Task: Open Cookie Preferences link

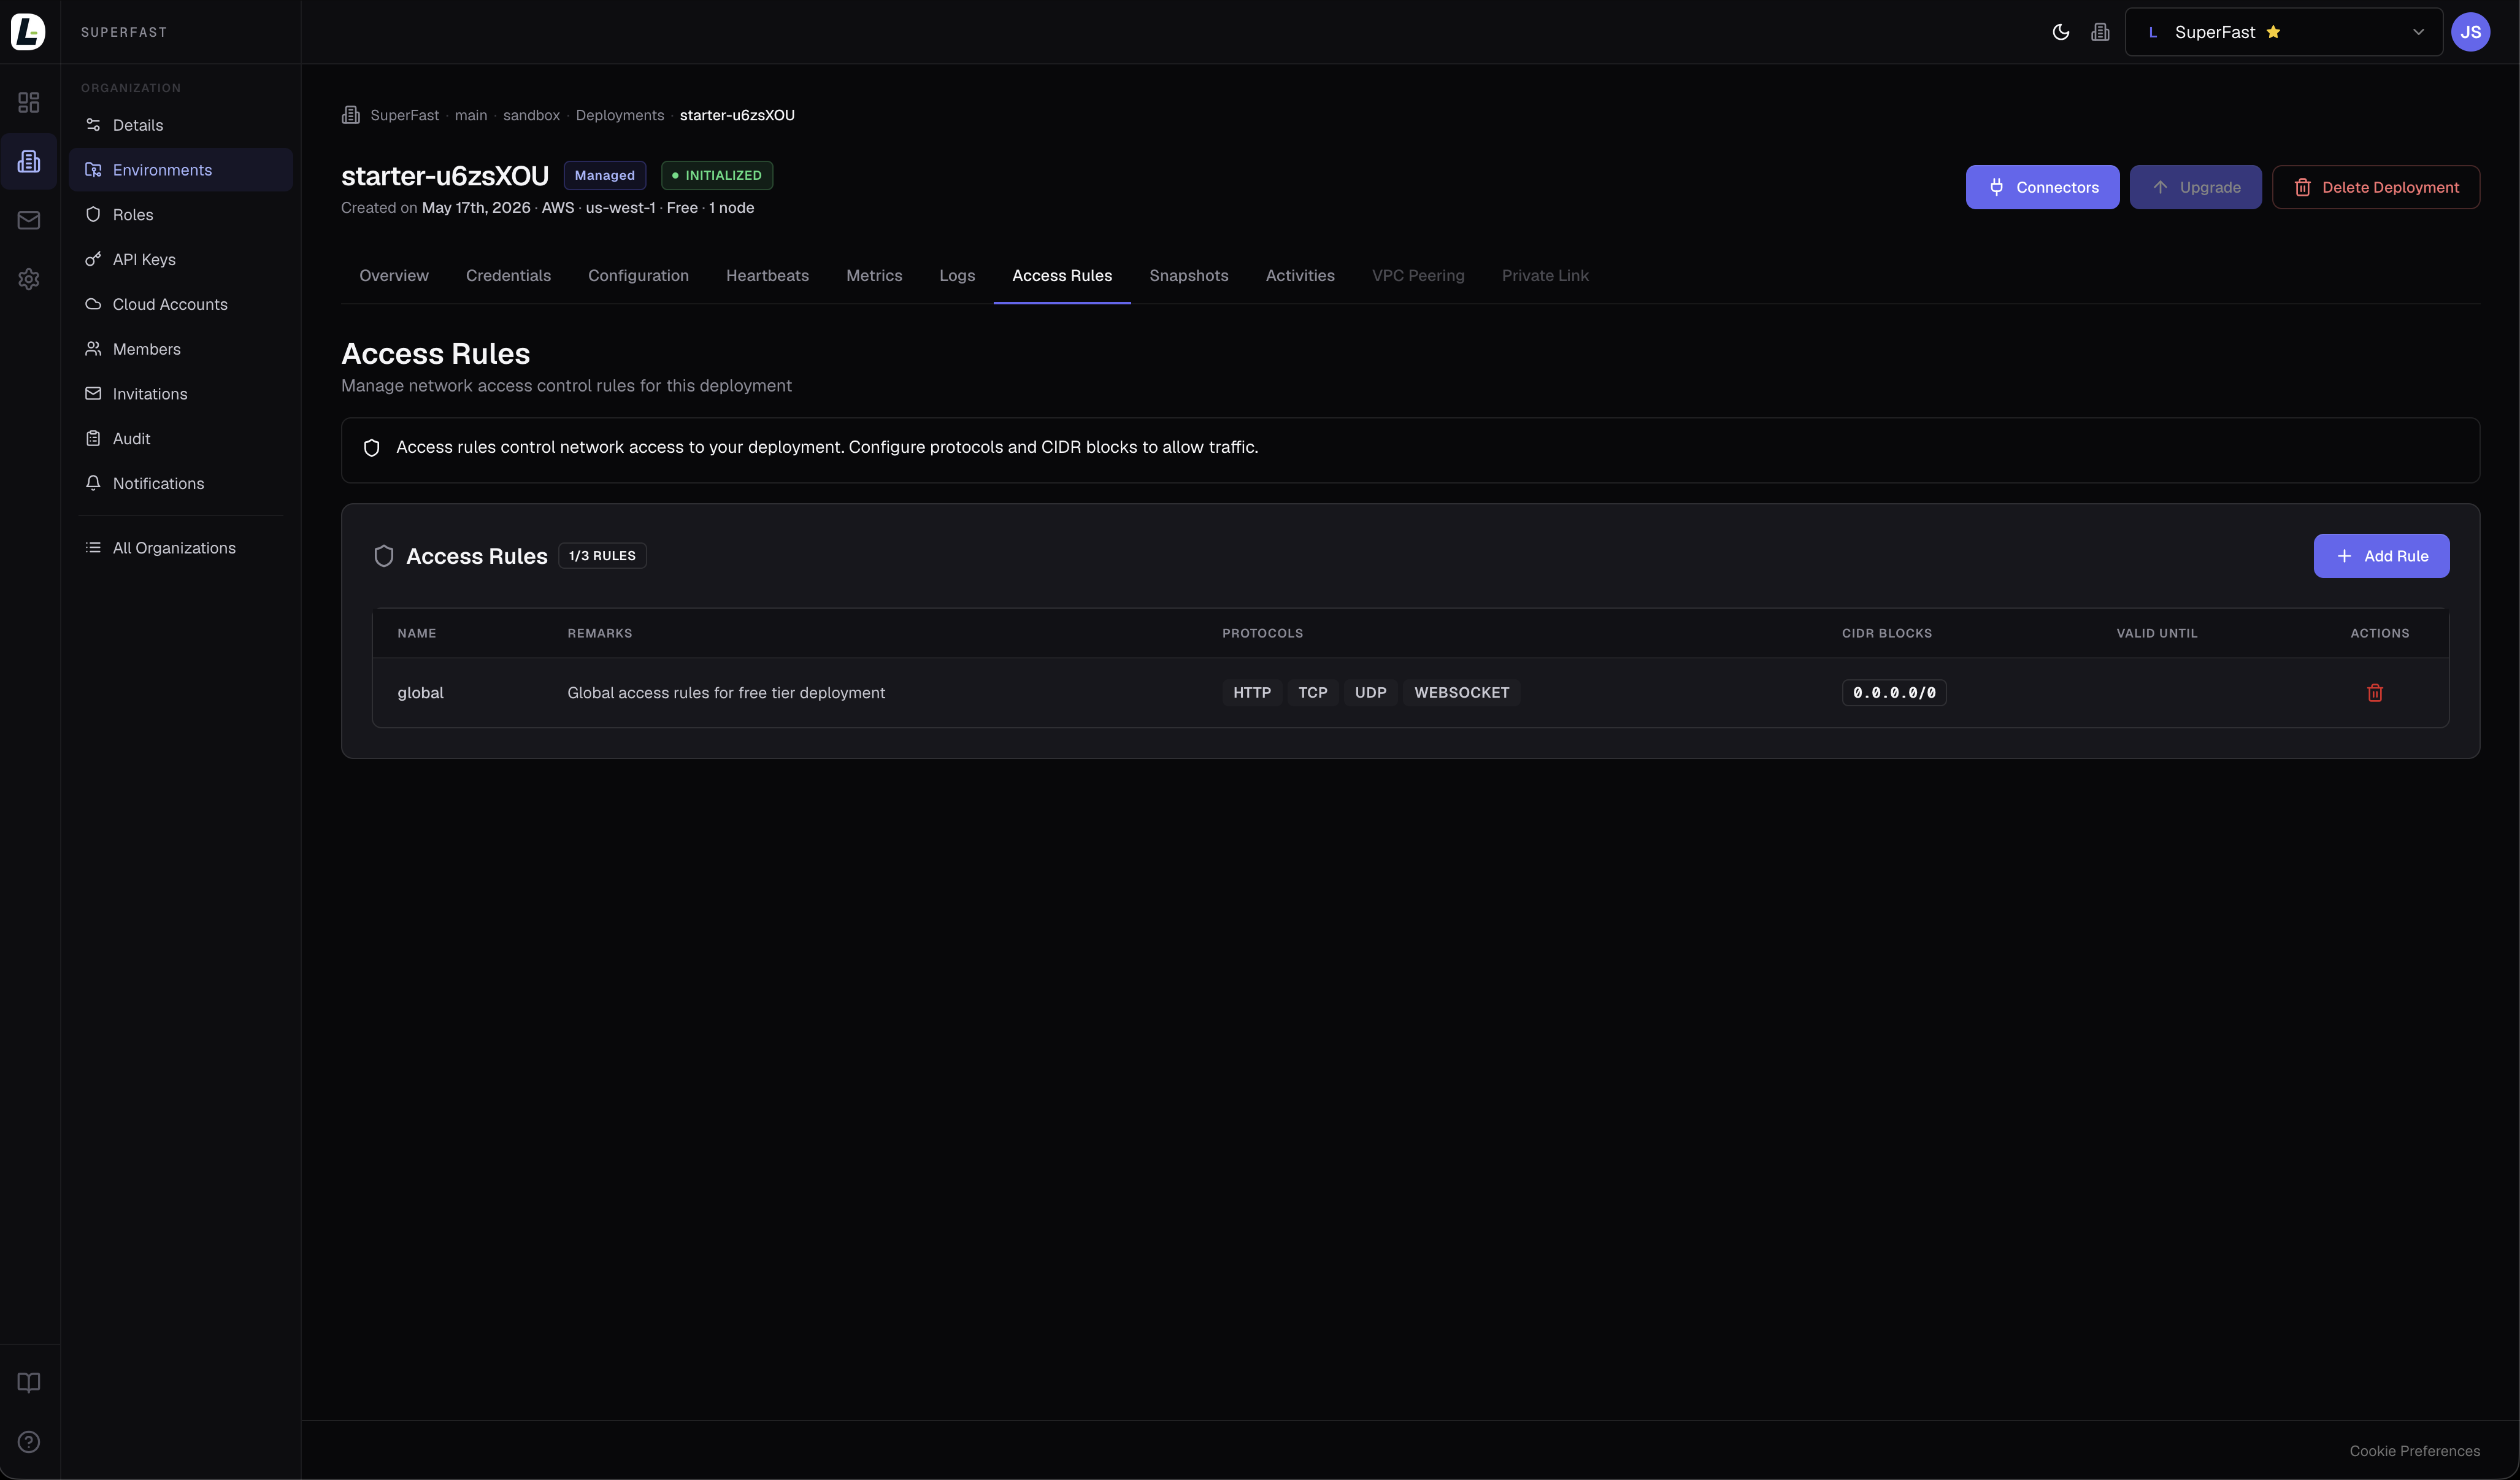Action: point(2414,1451)
